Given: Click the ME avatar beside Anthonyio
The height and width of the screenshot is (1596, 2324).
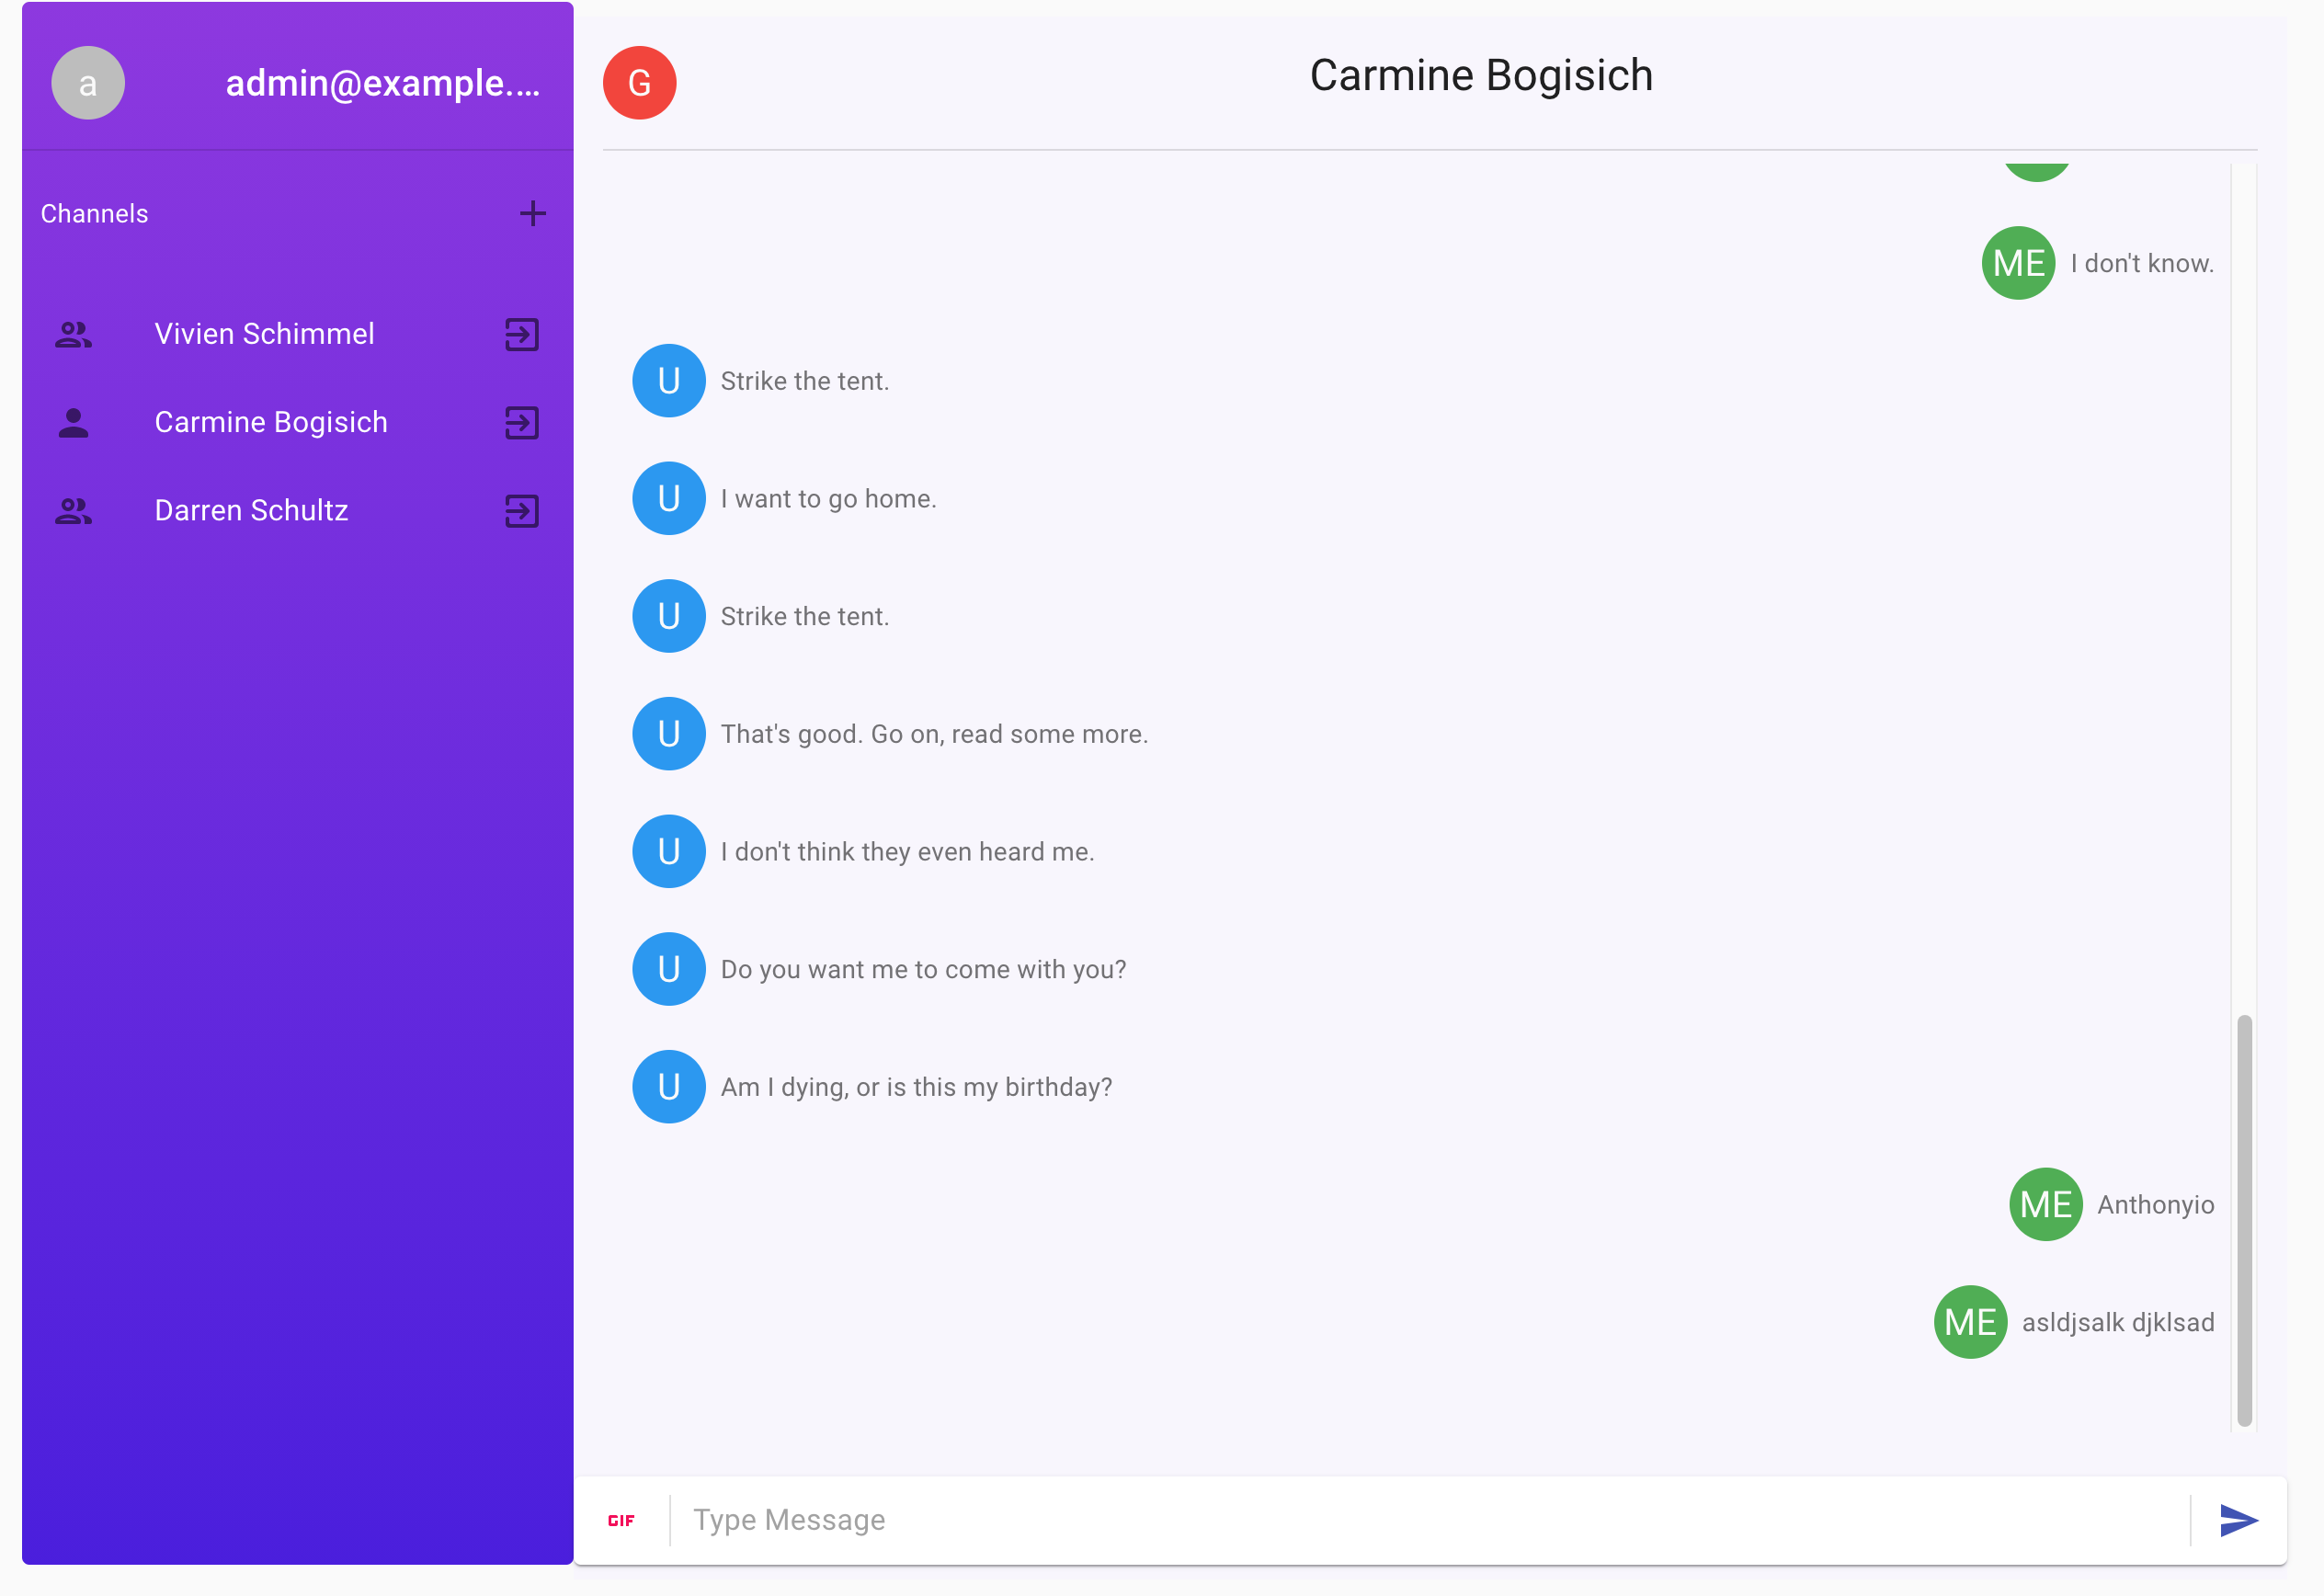Looking at the screenshot, I should [x=2045, y=1204].
